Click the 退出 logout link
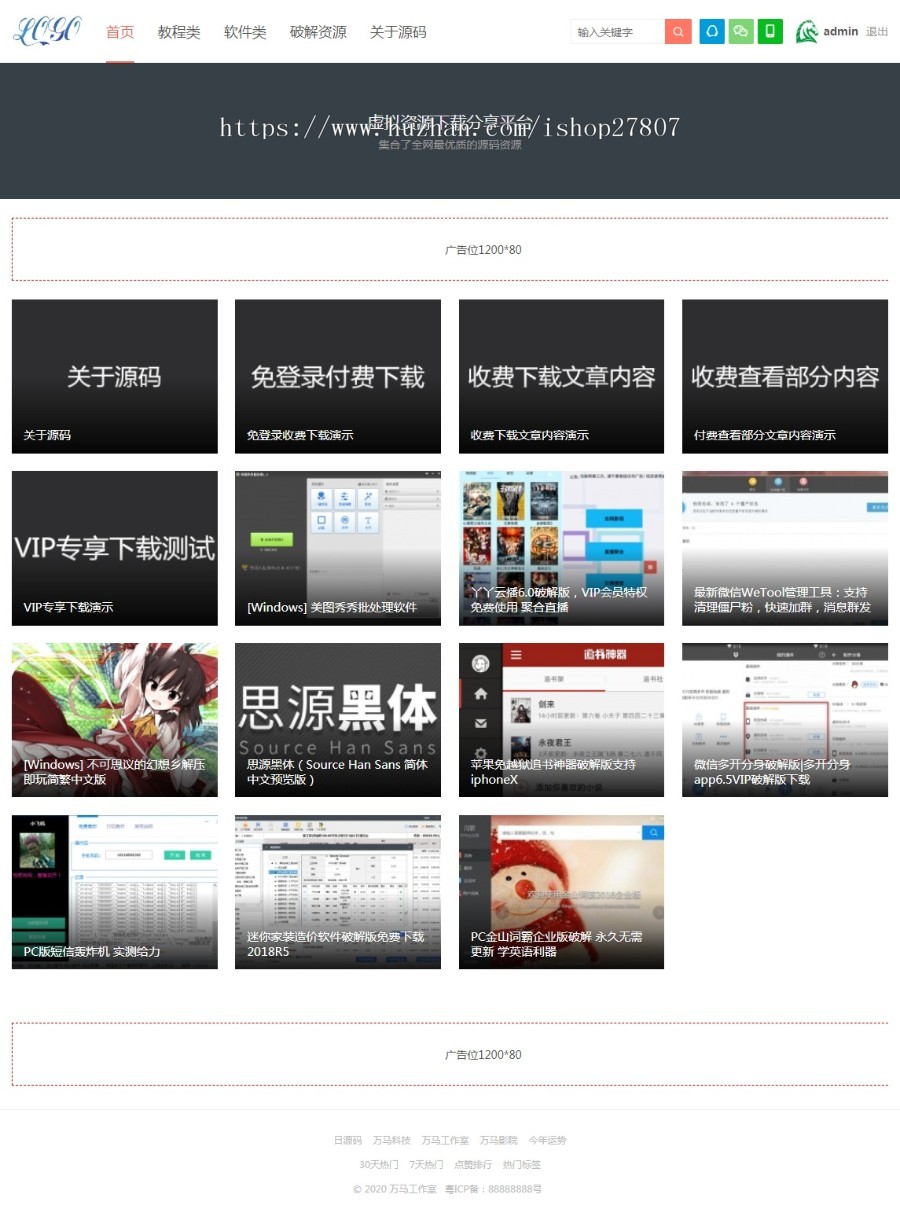The image size is (900, 1220). (877, 32)
